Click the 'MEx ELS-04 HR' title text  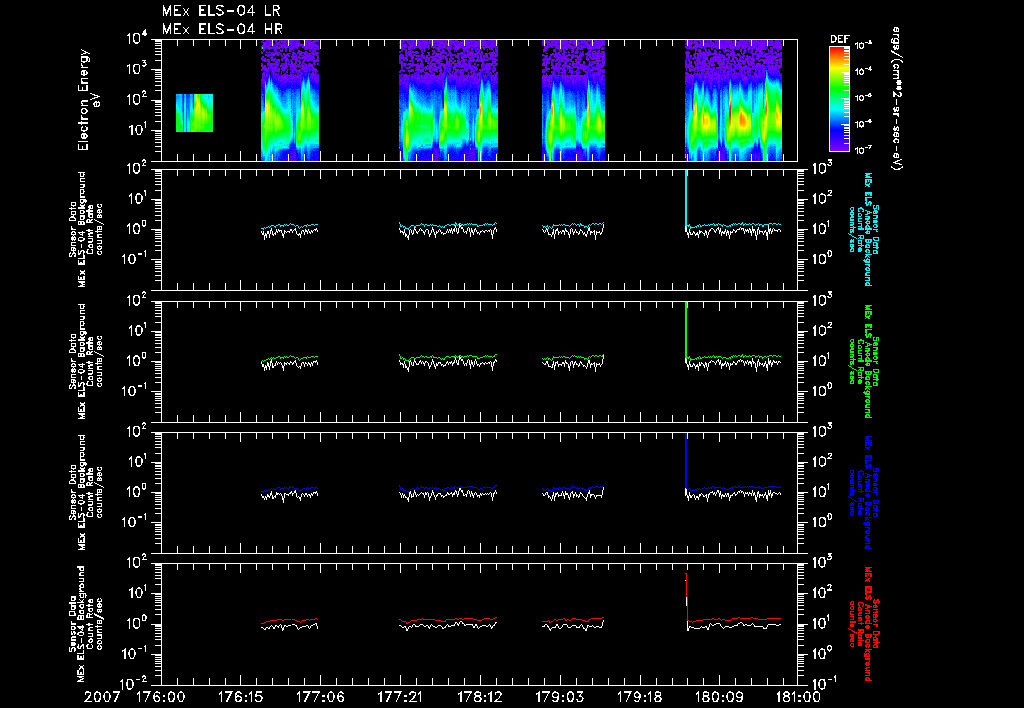click(x=222, y=29)
